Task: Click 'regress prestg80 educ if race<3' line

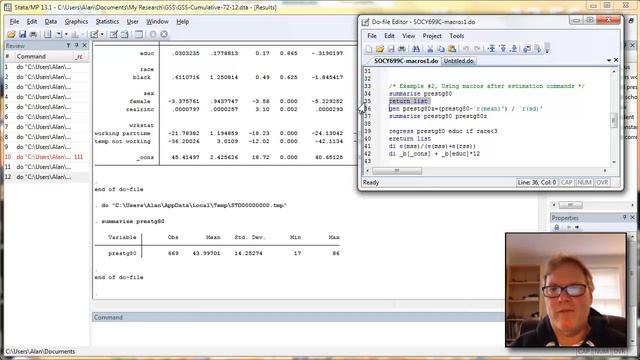Action: coord(443,131)
